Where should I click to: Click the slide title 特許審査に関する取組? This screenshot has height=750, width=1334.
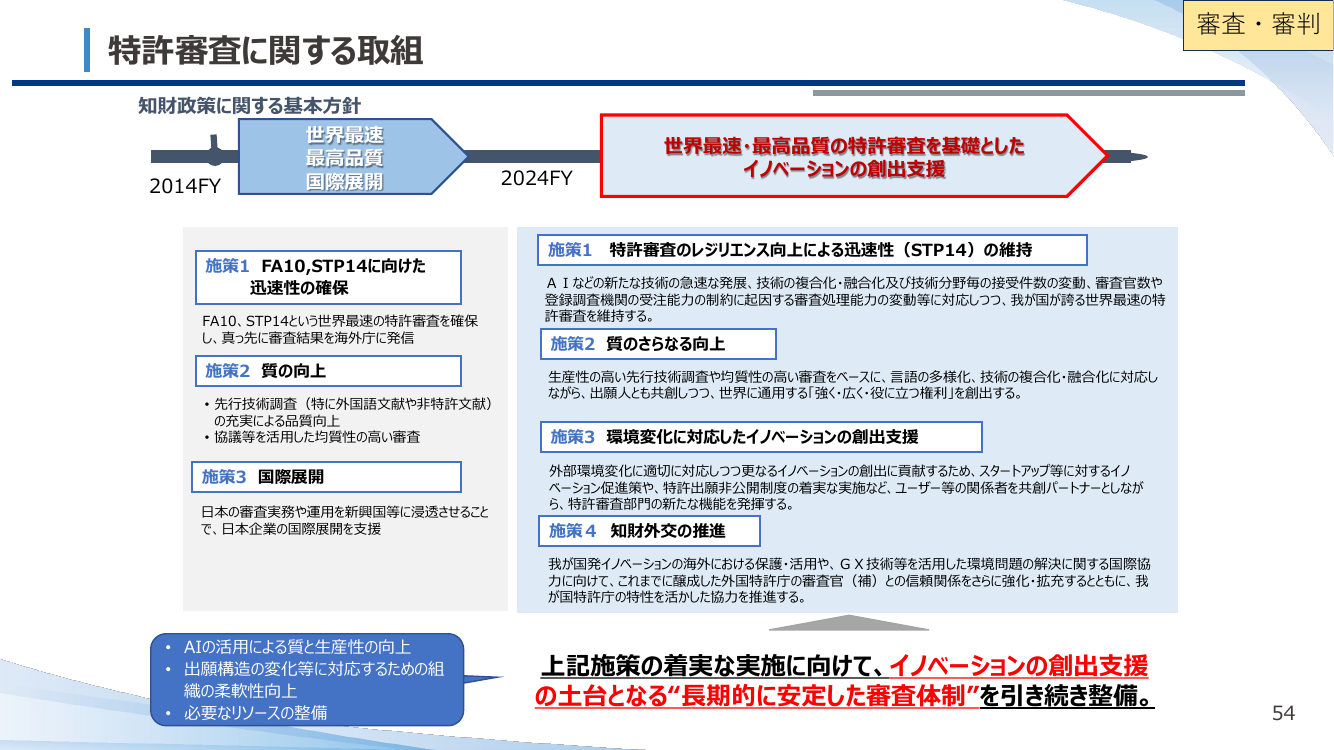click(x=265, y=50)
